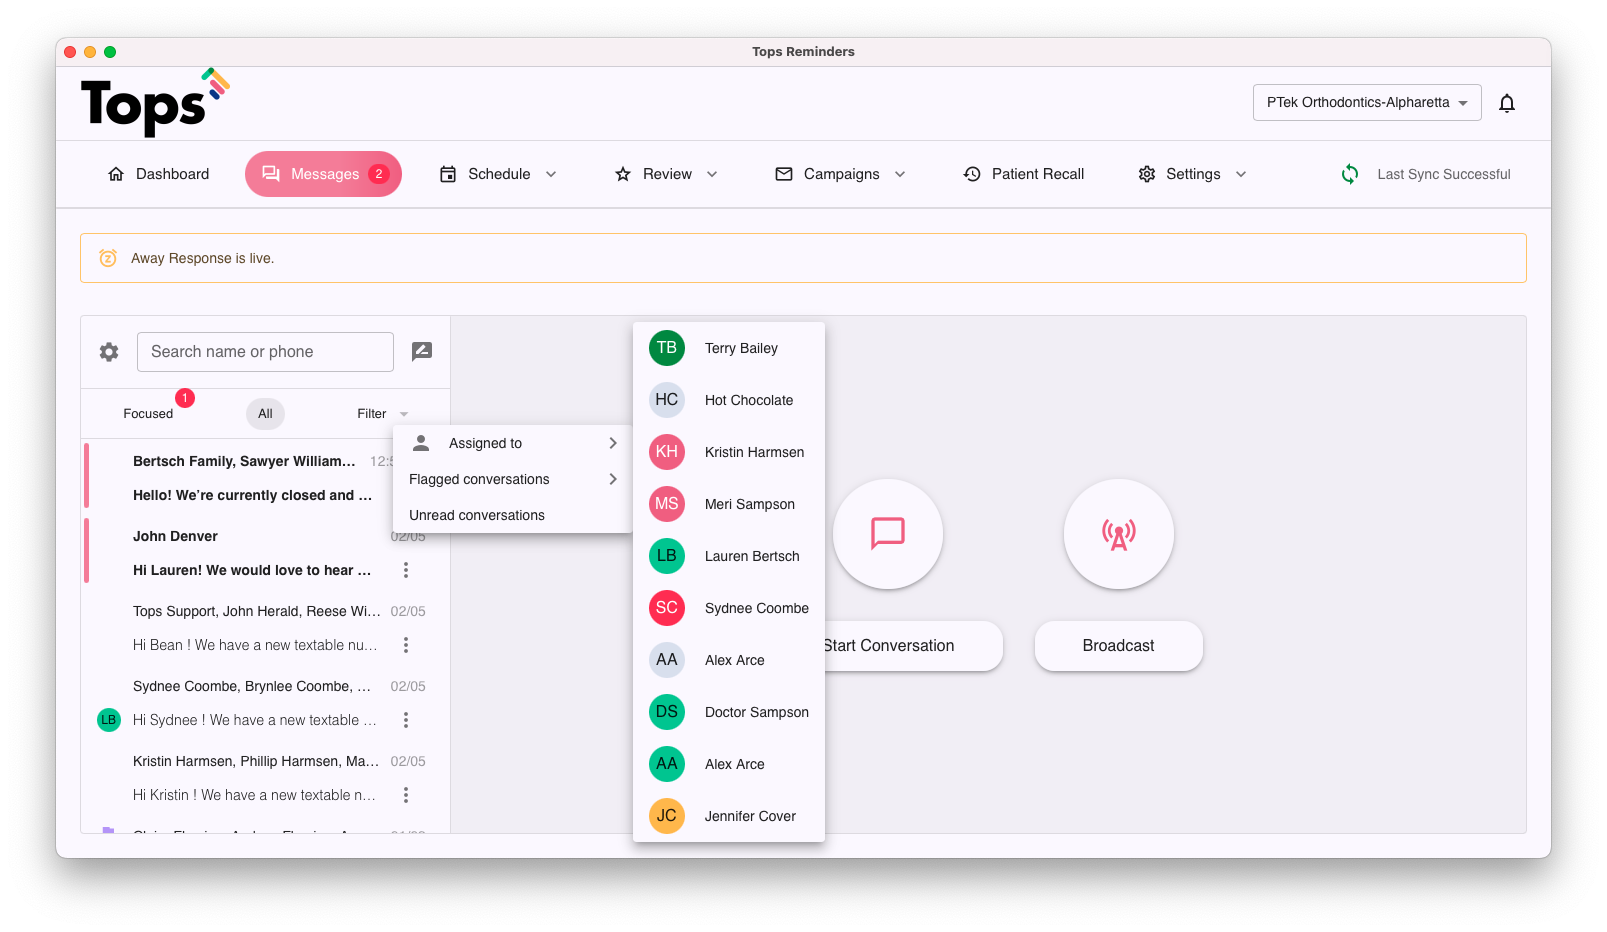Expand the Review menu chevron
The image size is (1607, 932).
pyautogui.click(x=712, y=174)
